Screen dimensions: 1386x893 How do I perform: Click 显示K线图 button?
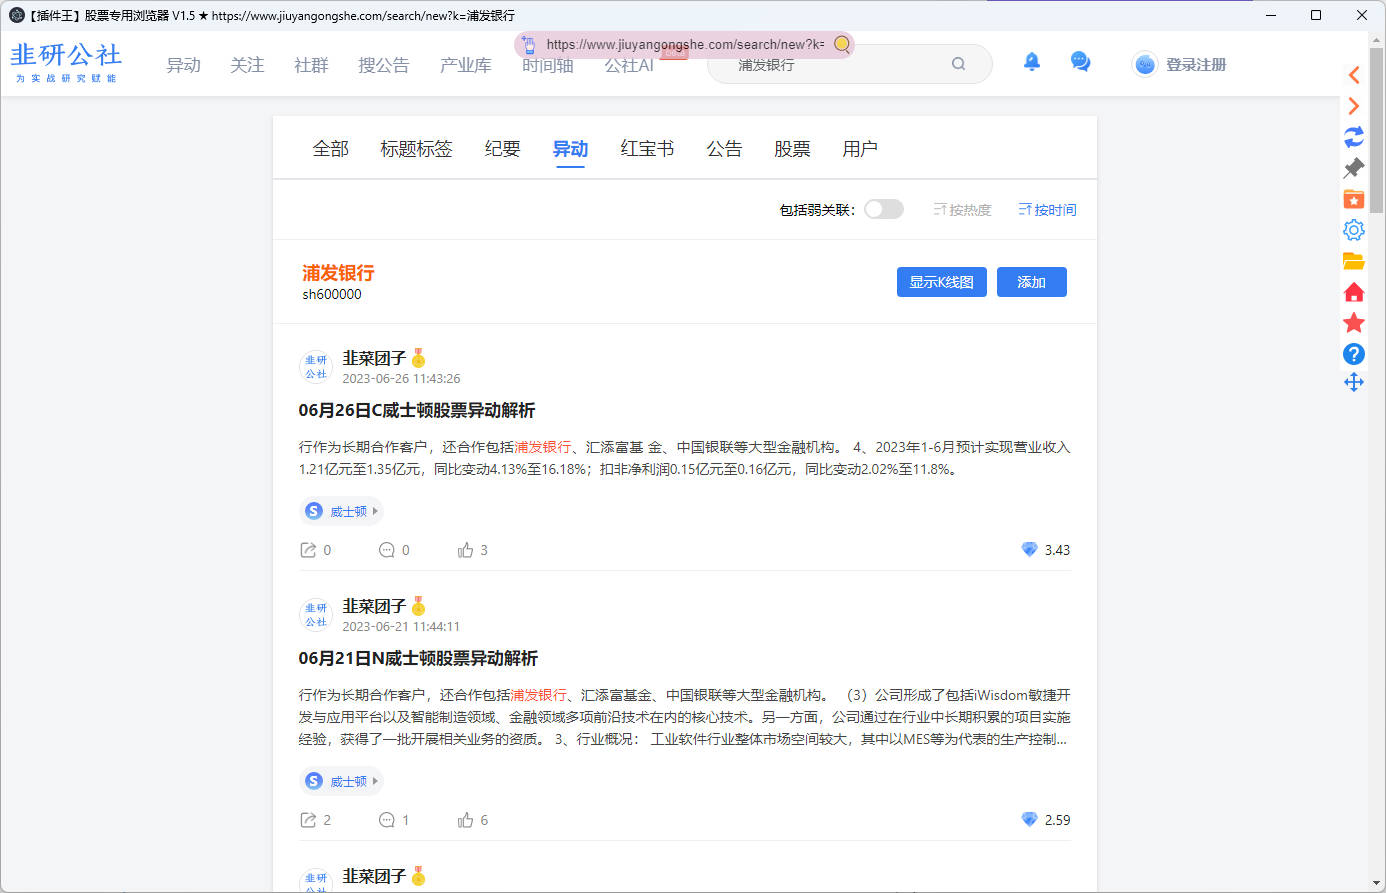(x=942, y=282)
